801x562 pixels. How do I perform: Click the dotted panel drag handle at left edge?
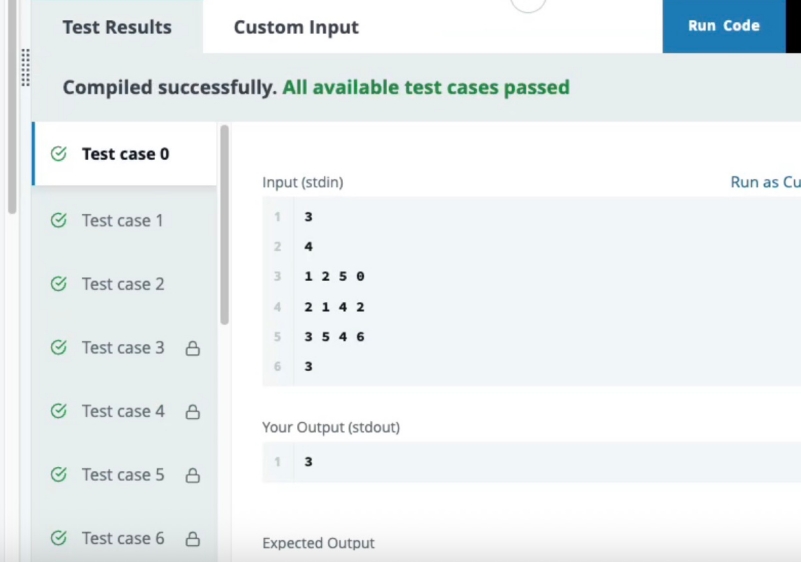[26, 67]
